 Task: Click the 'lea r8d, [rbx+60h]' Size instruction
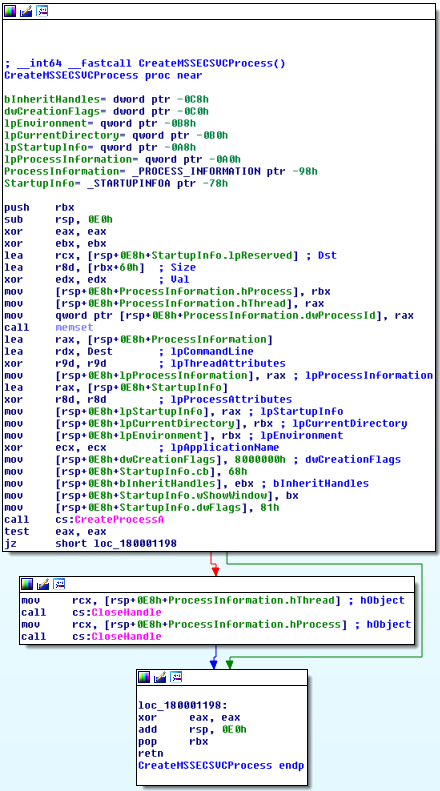[100, 267]
